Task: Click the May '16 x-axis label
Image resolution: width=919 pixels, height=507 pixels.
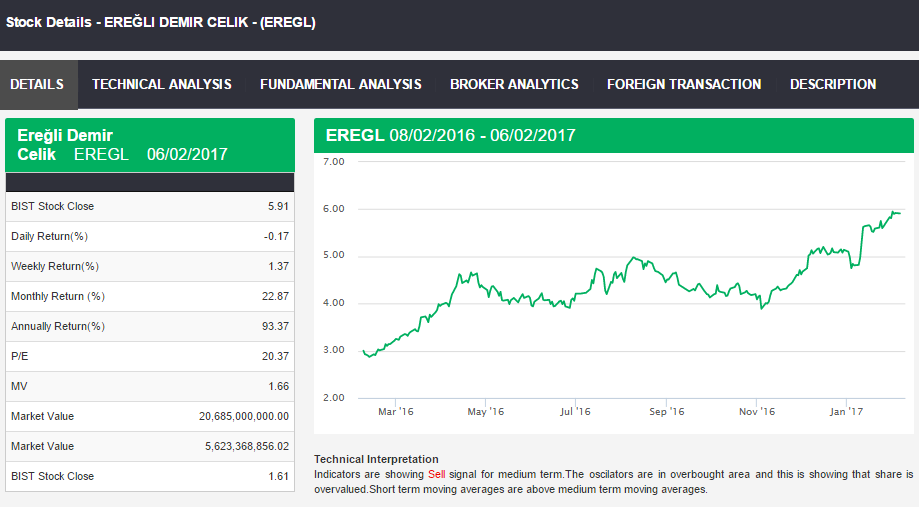Action: 485,411
